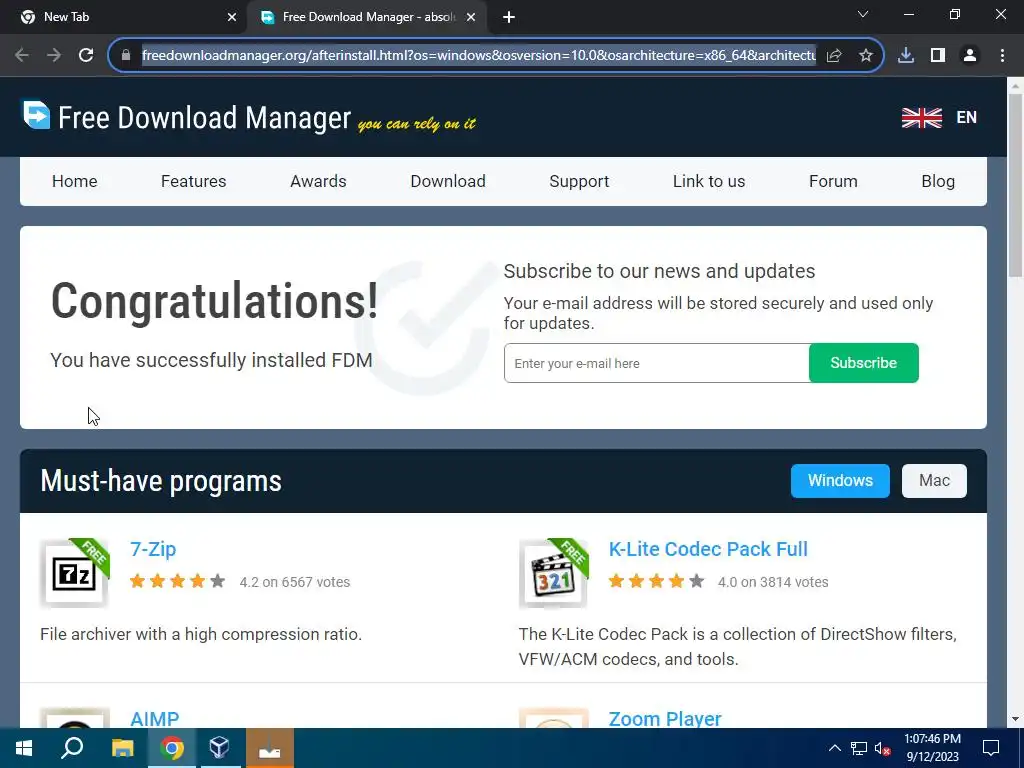Close the Free Download Manager tab
This screenshot has height=768, width=1024.
[471, 17]
